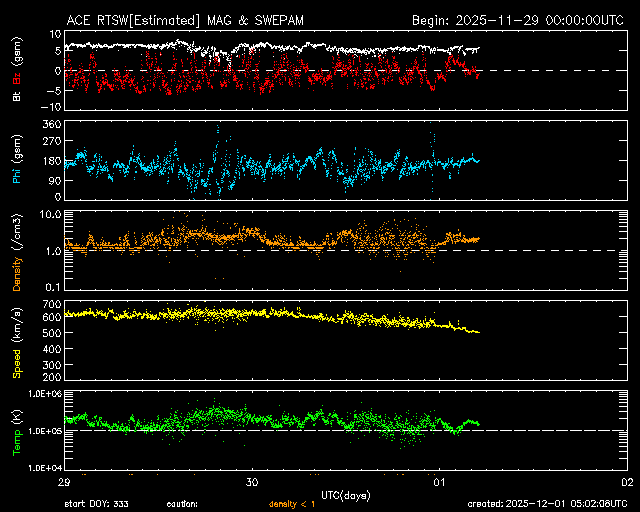Click the start DOY: 333 text
Viewport: 640px width, 512px height.
(99, 504)
